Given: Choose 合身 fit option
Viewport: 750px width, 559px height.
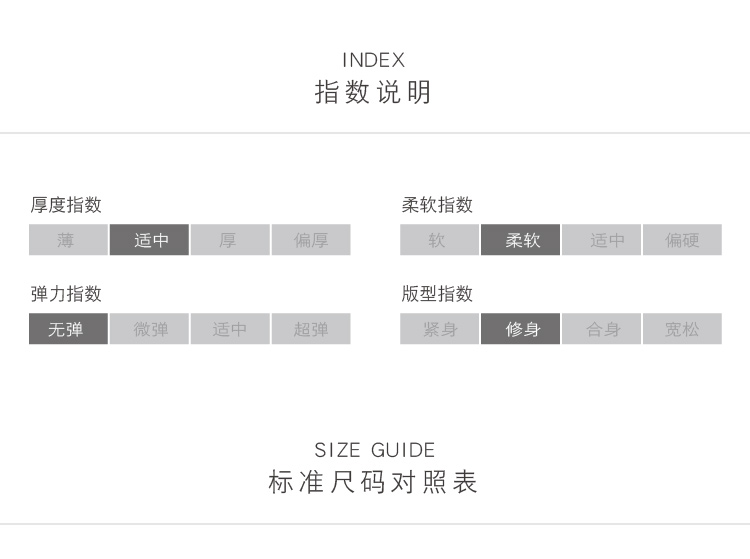Looking at the screenshot, I should 601,329.
